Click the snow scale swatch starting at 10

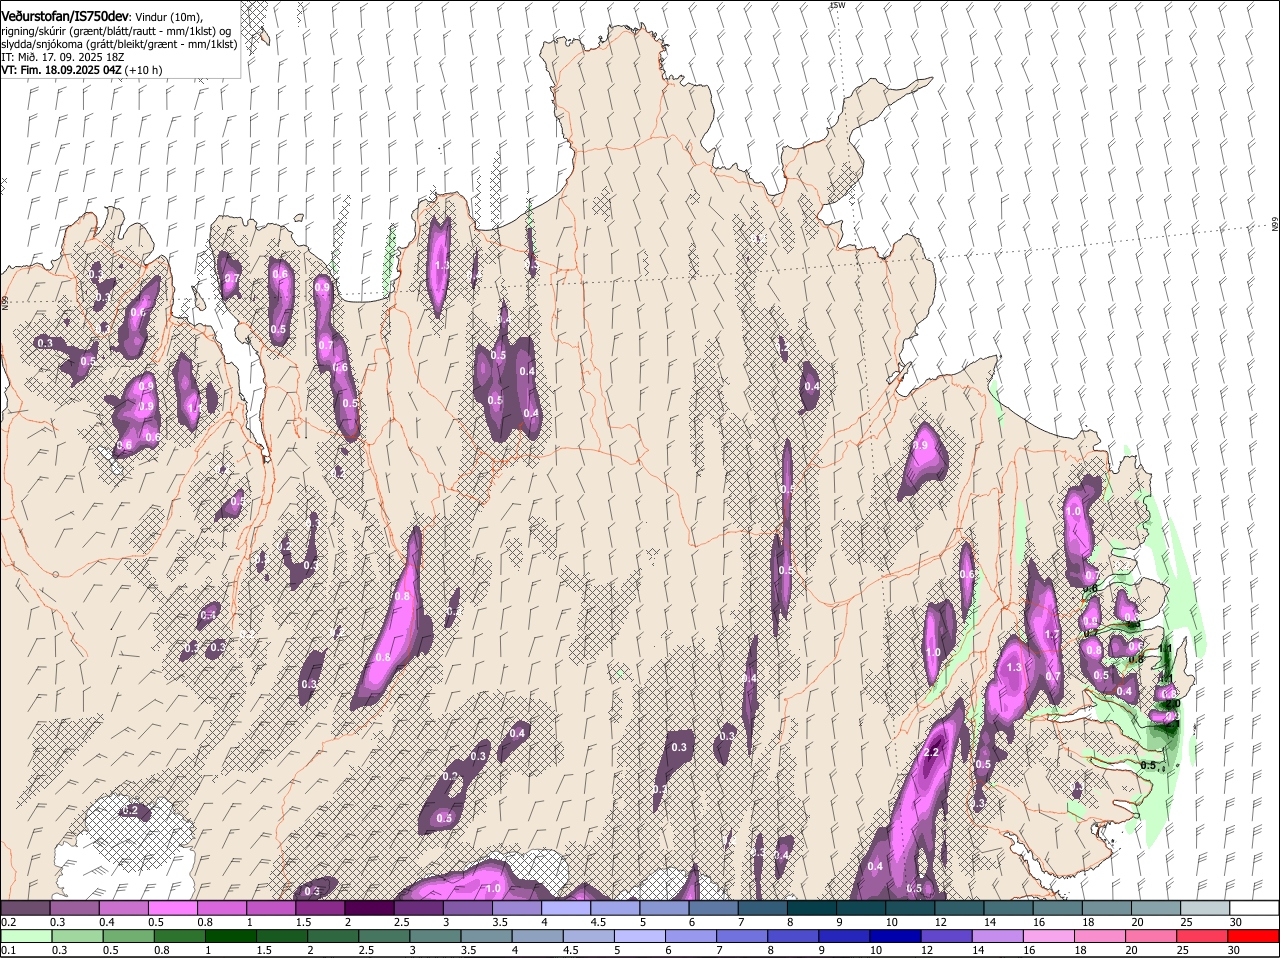(x=910, y=908)
